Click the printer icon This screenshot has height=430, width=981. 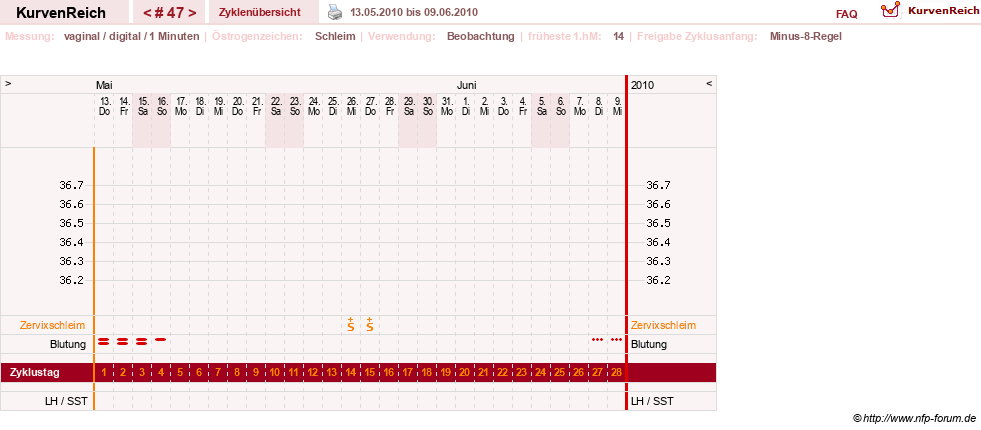tap(336, 13)
